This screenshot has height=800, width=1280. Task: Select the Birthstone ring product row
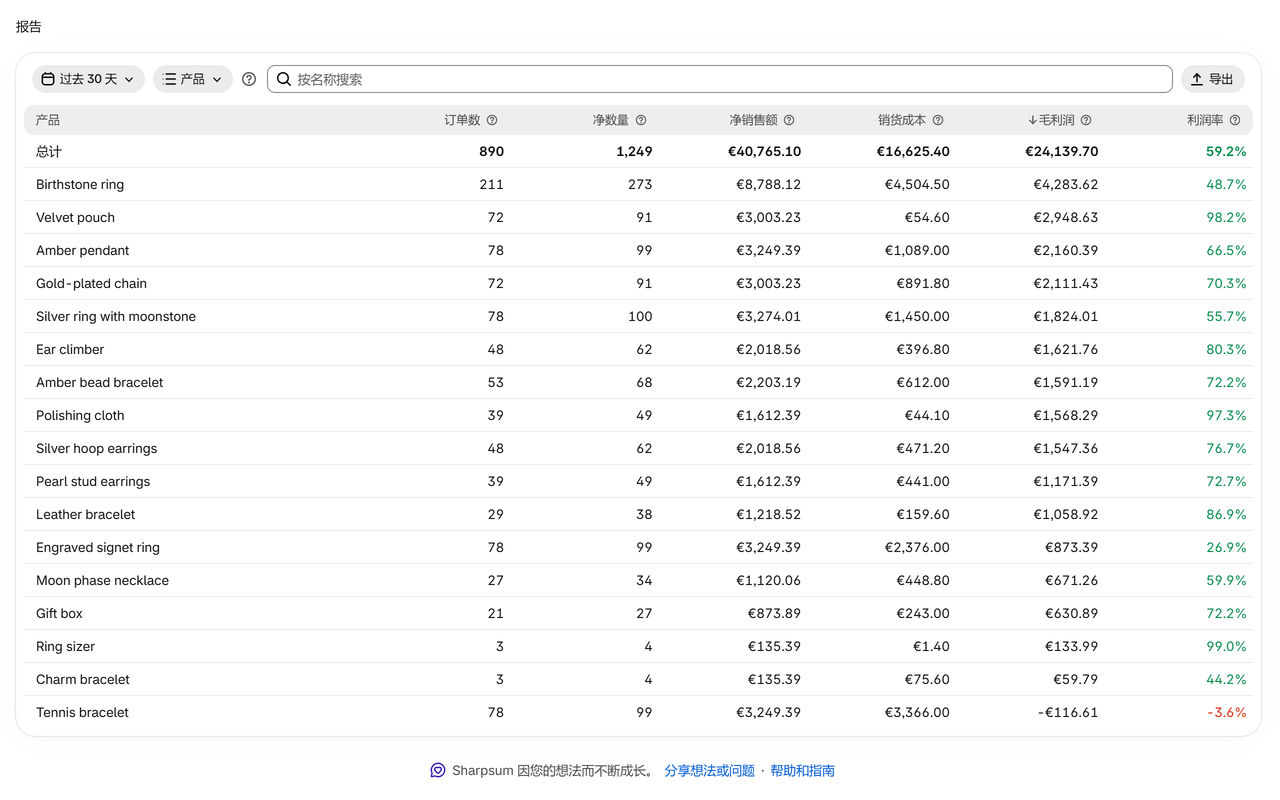(x=638, y=184)
